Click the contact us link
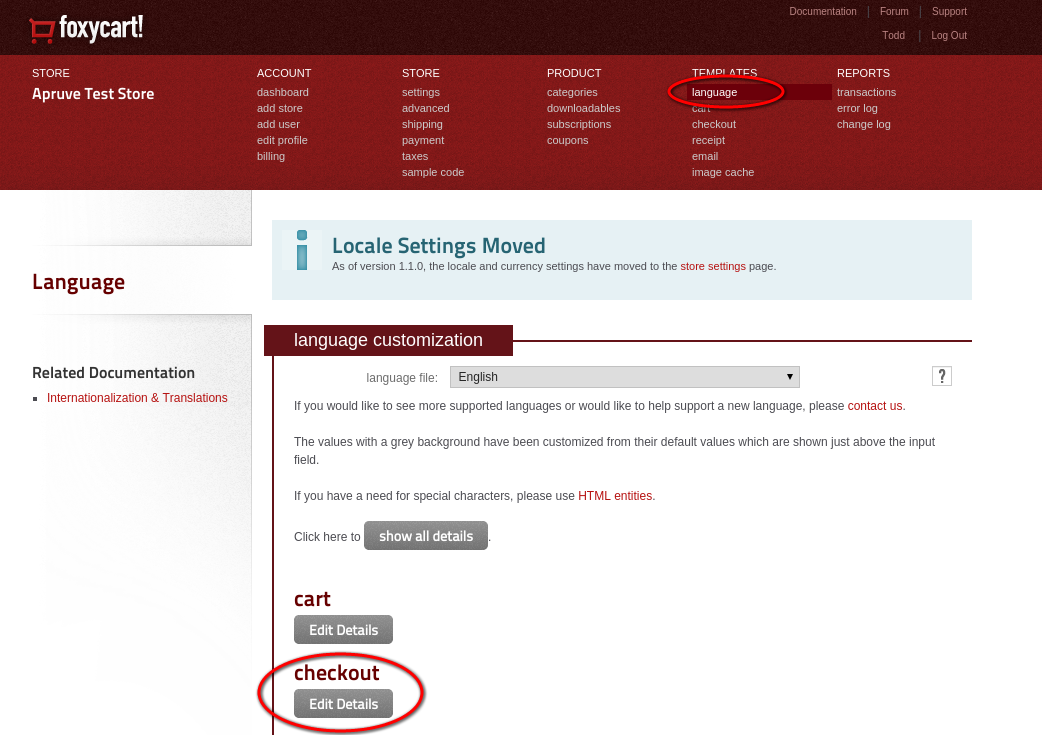The height and width of the screenshot is (735, 1042). click(x=874, y=406)
